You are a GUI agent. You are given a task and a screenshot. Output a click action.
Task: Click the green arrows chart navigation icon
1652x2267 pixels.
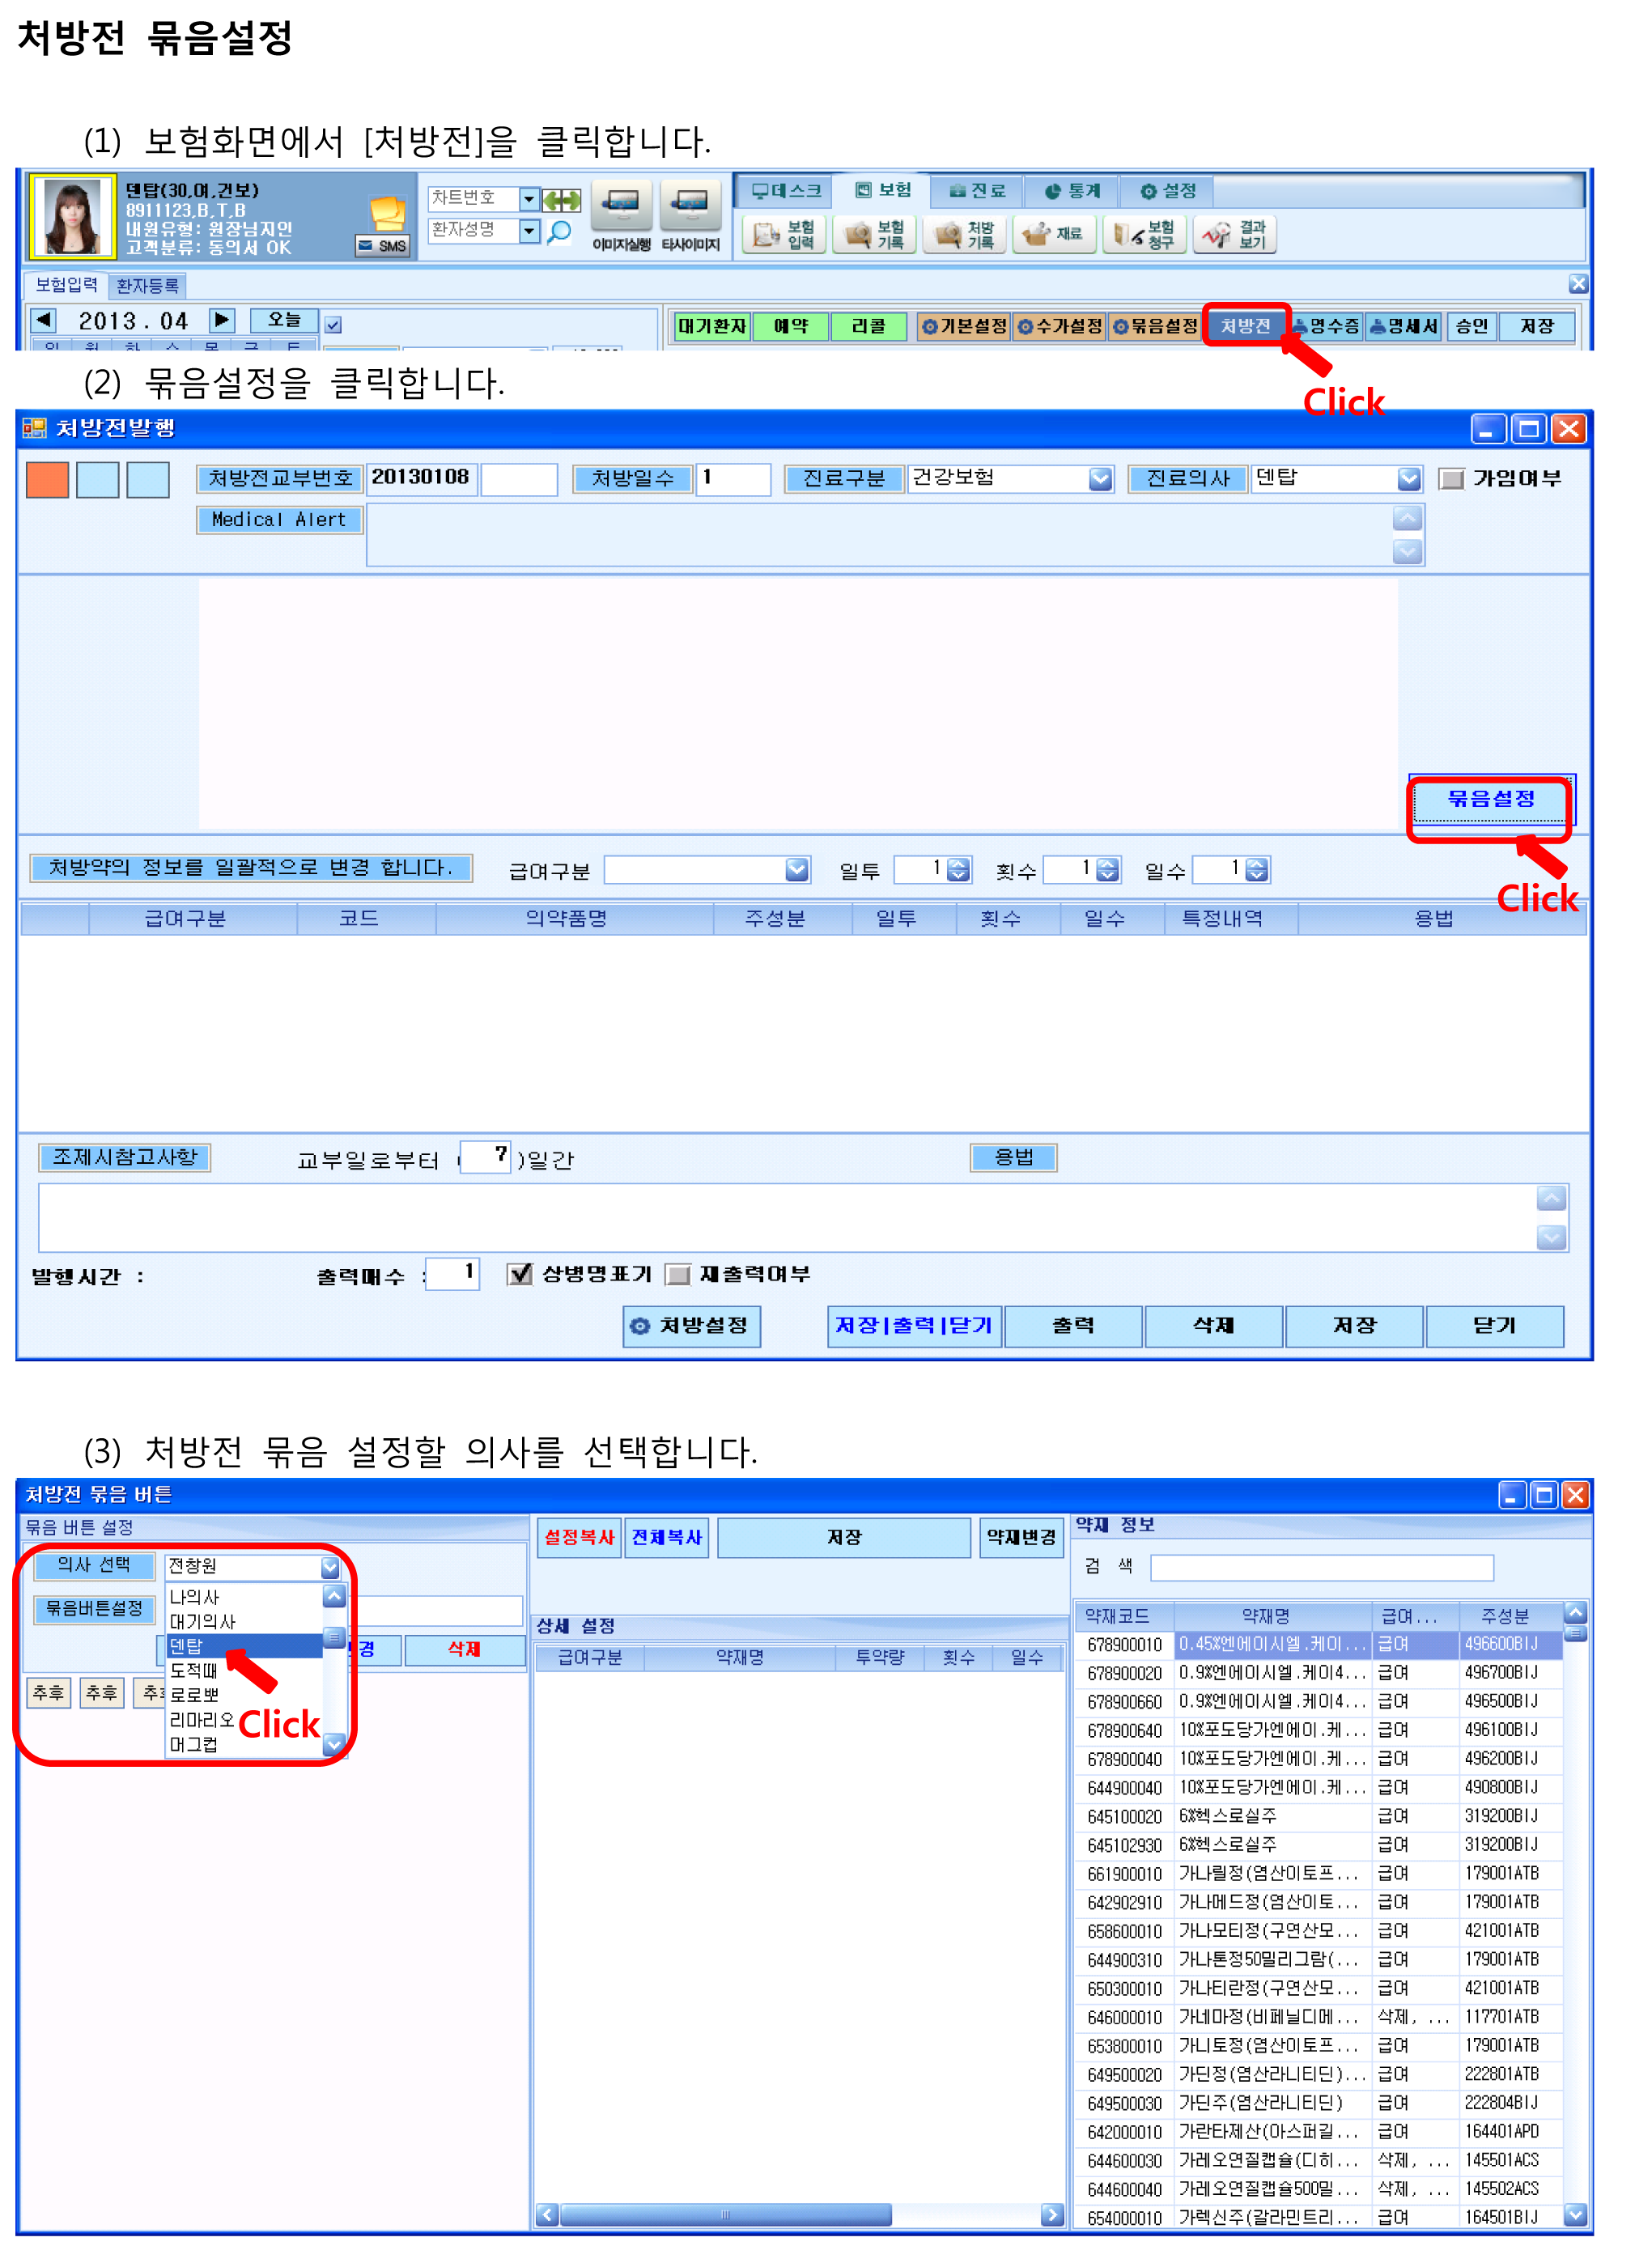(x=562, y=200)
